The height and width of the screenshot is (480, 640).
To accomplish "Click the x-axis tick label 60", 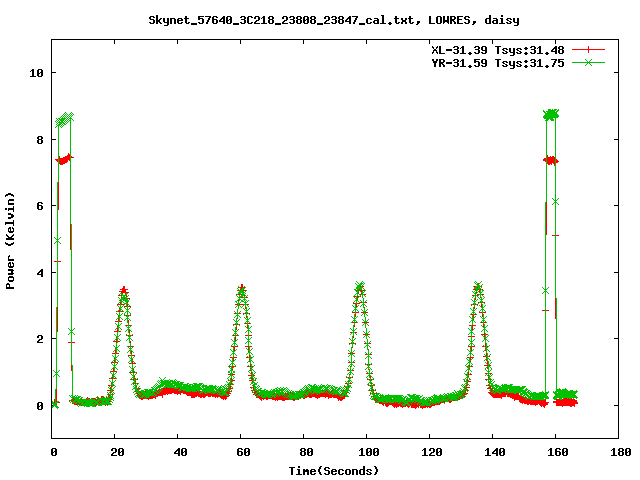I will click(x=243, y=452).
